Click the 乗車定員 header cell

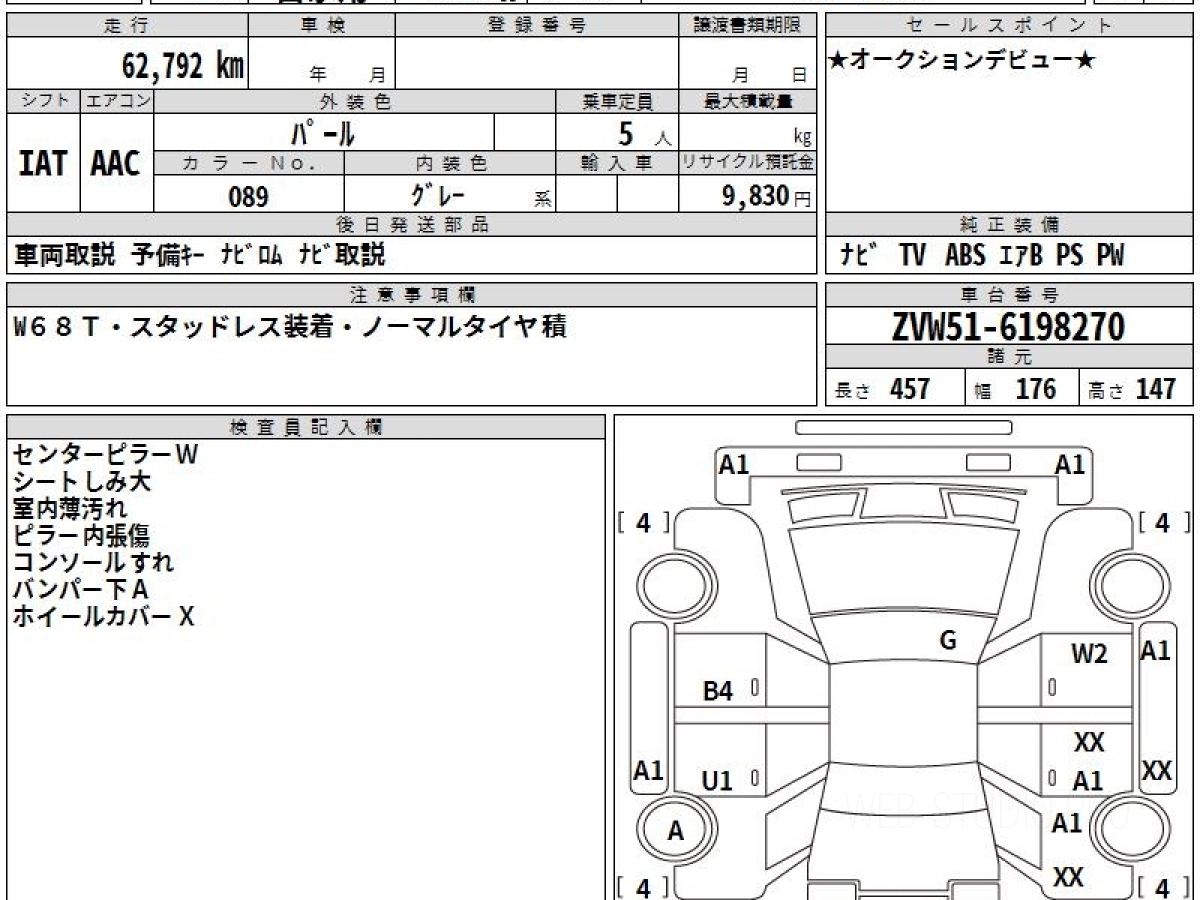click(x=617, y=101)
